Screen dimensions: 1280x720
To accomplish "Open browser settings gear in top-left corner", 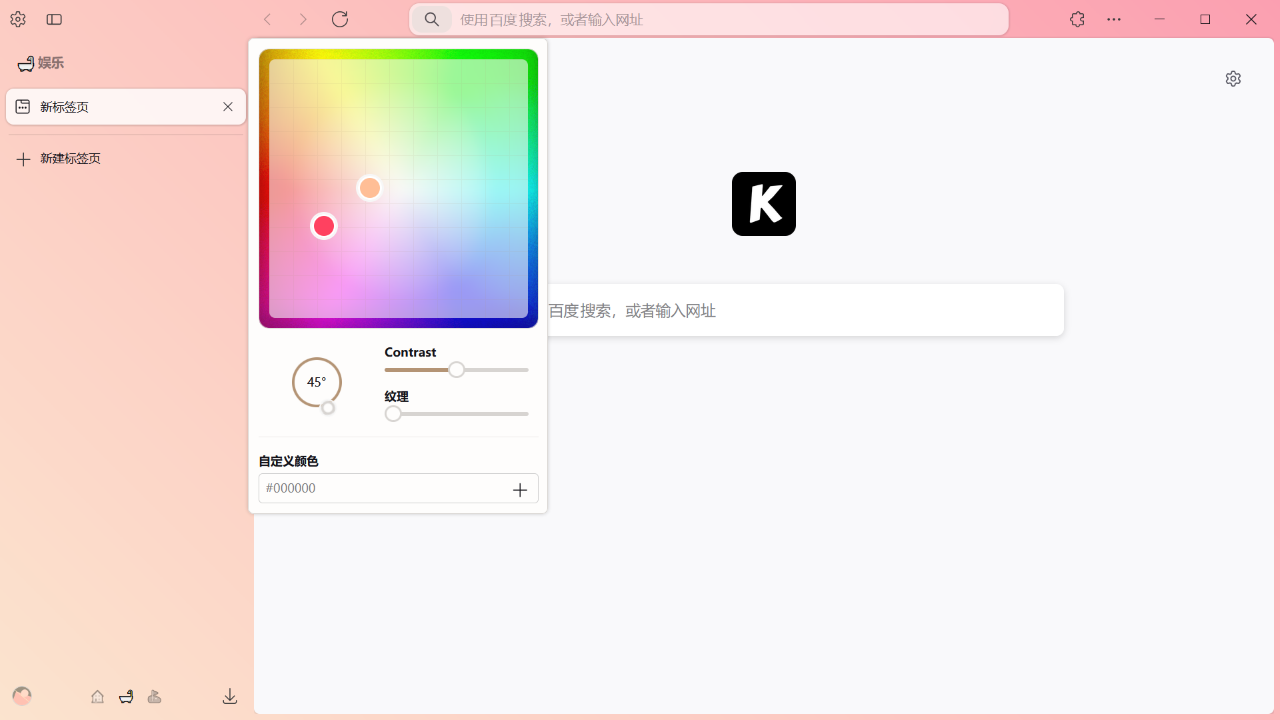I will (x=18, y=19).
